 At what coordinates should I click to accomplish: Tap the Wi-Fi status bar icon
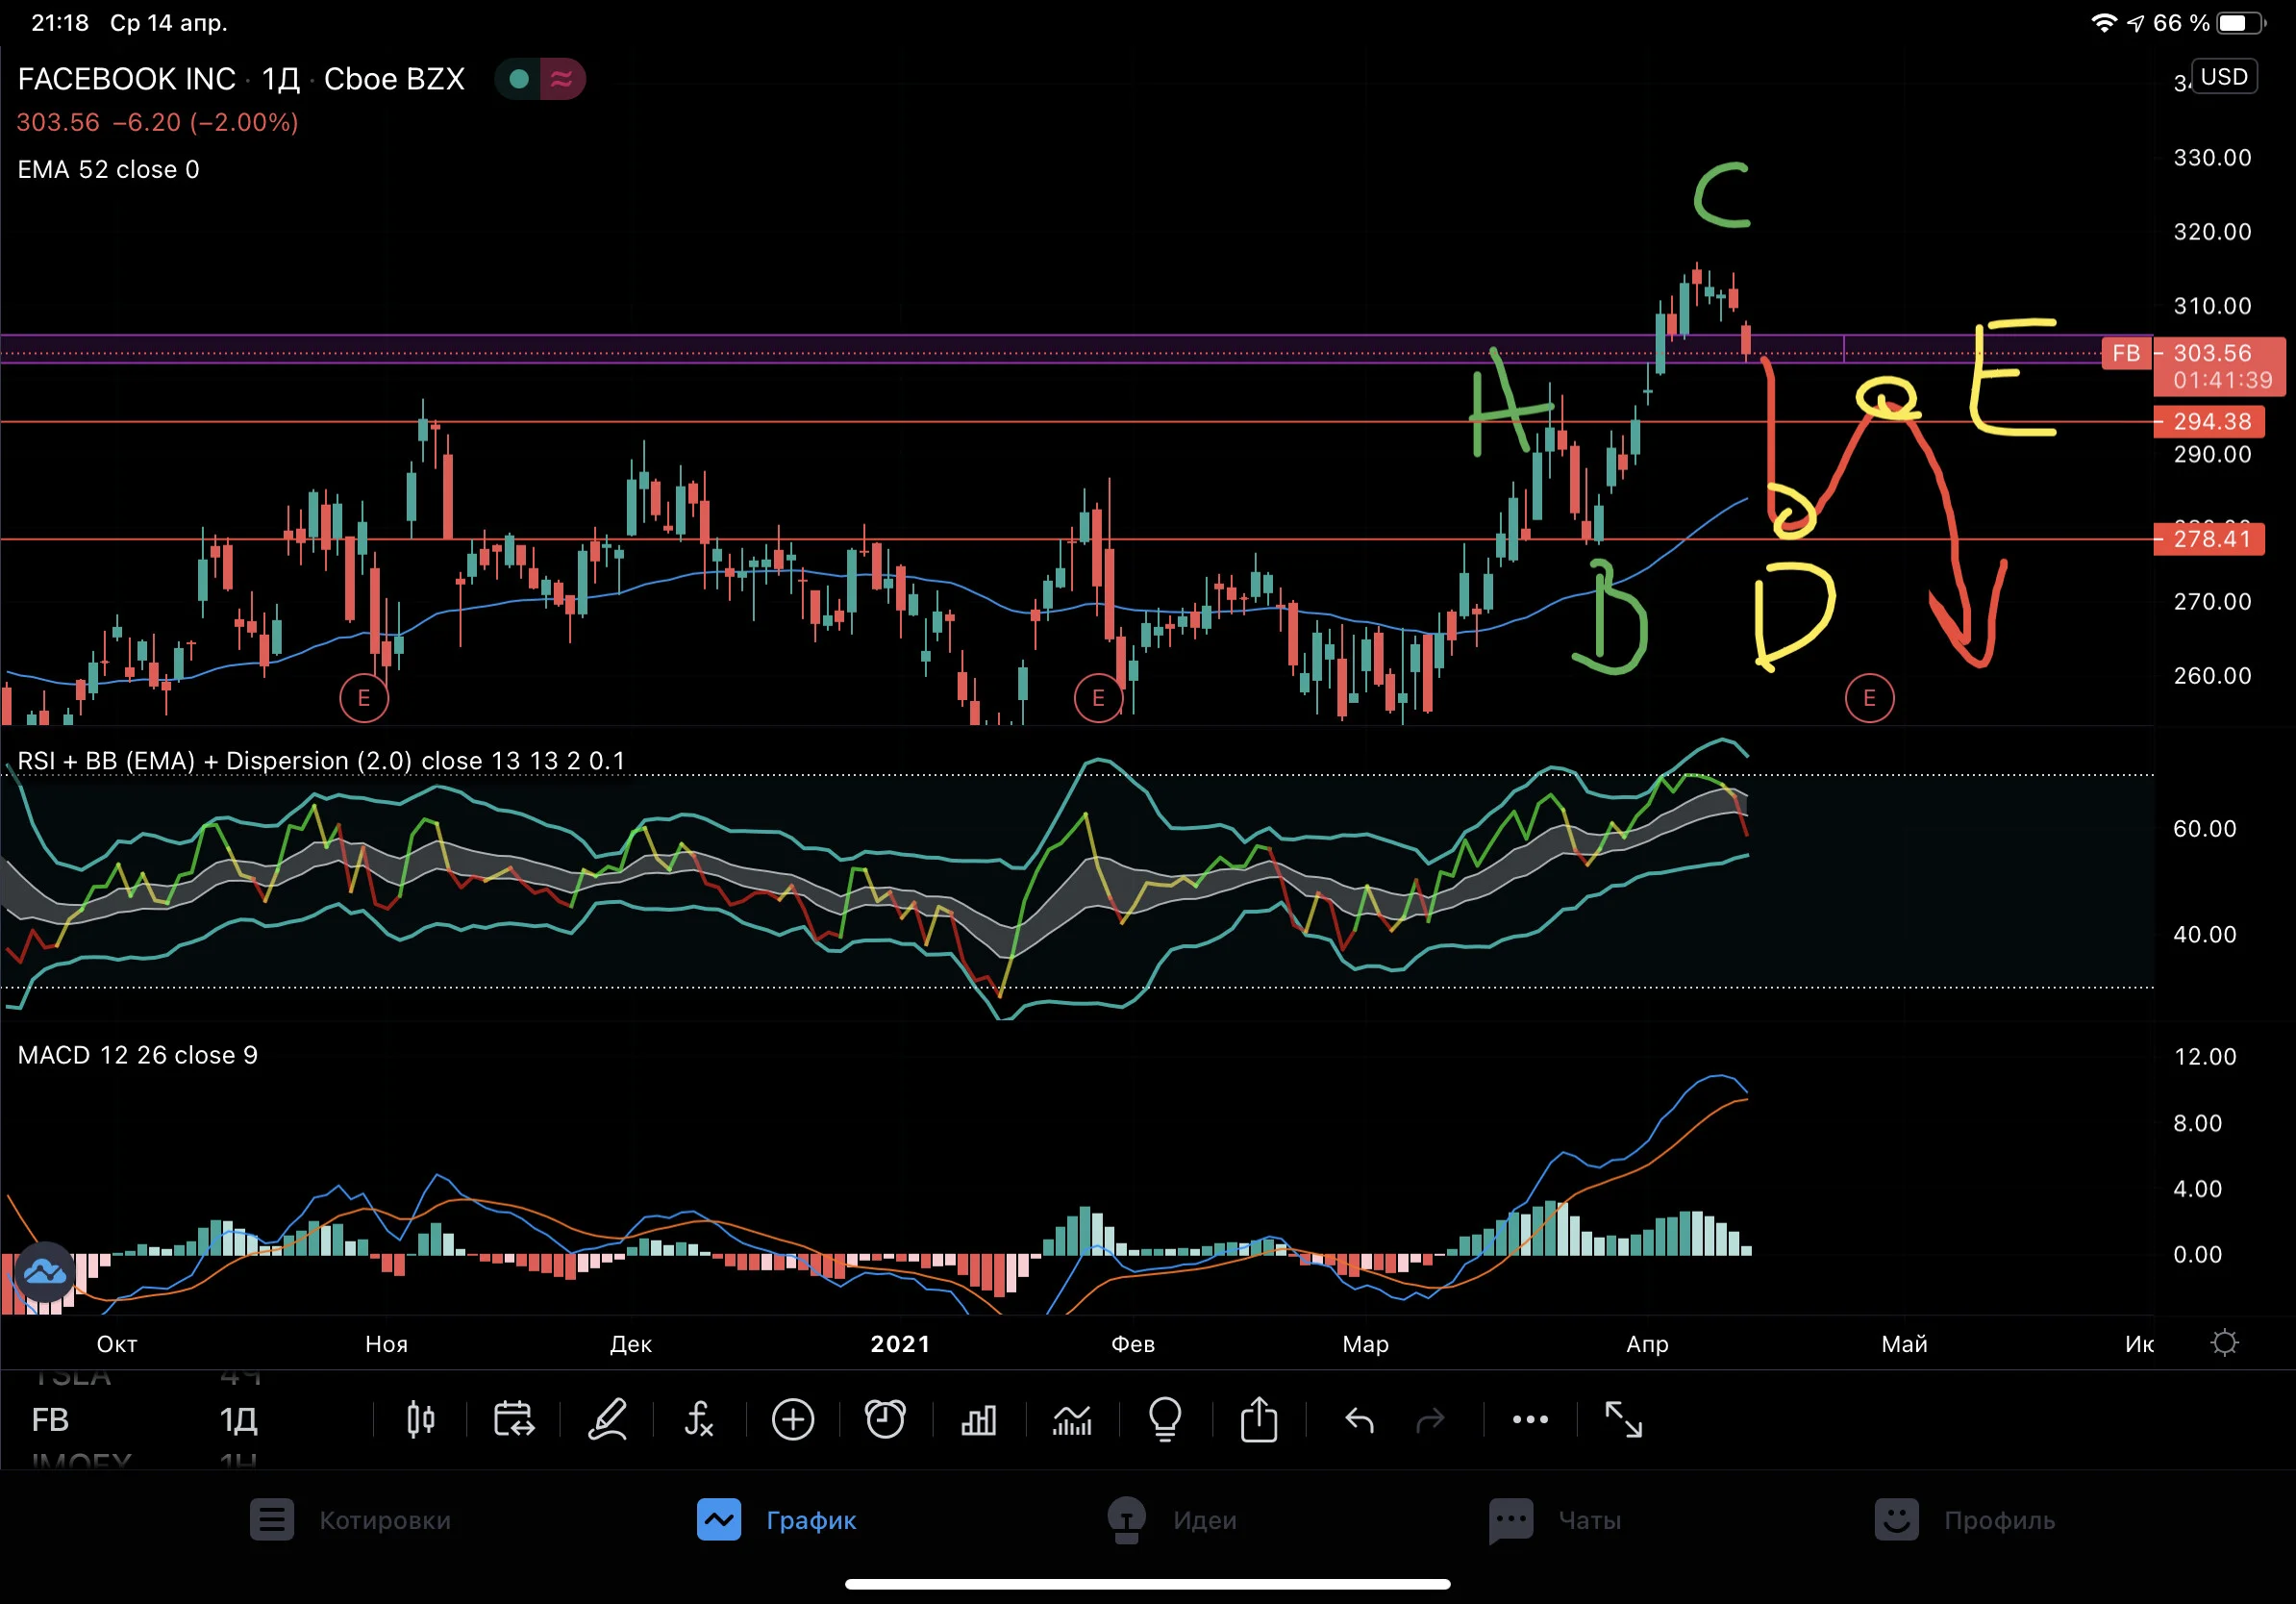click(x=2104, y=23)
